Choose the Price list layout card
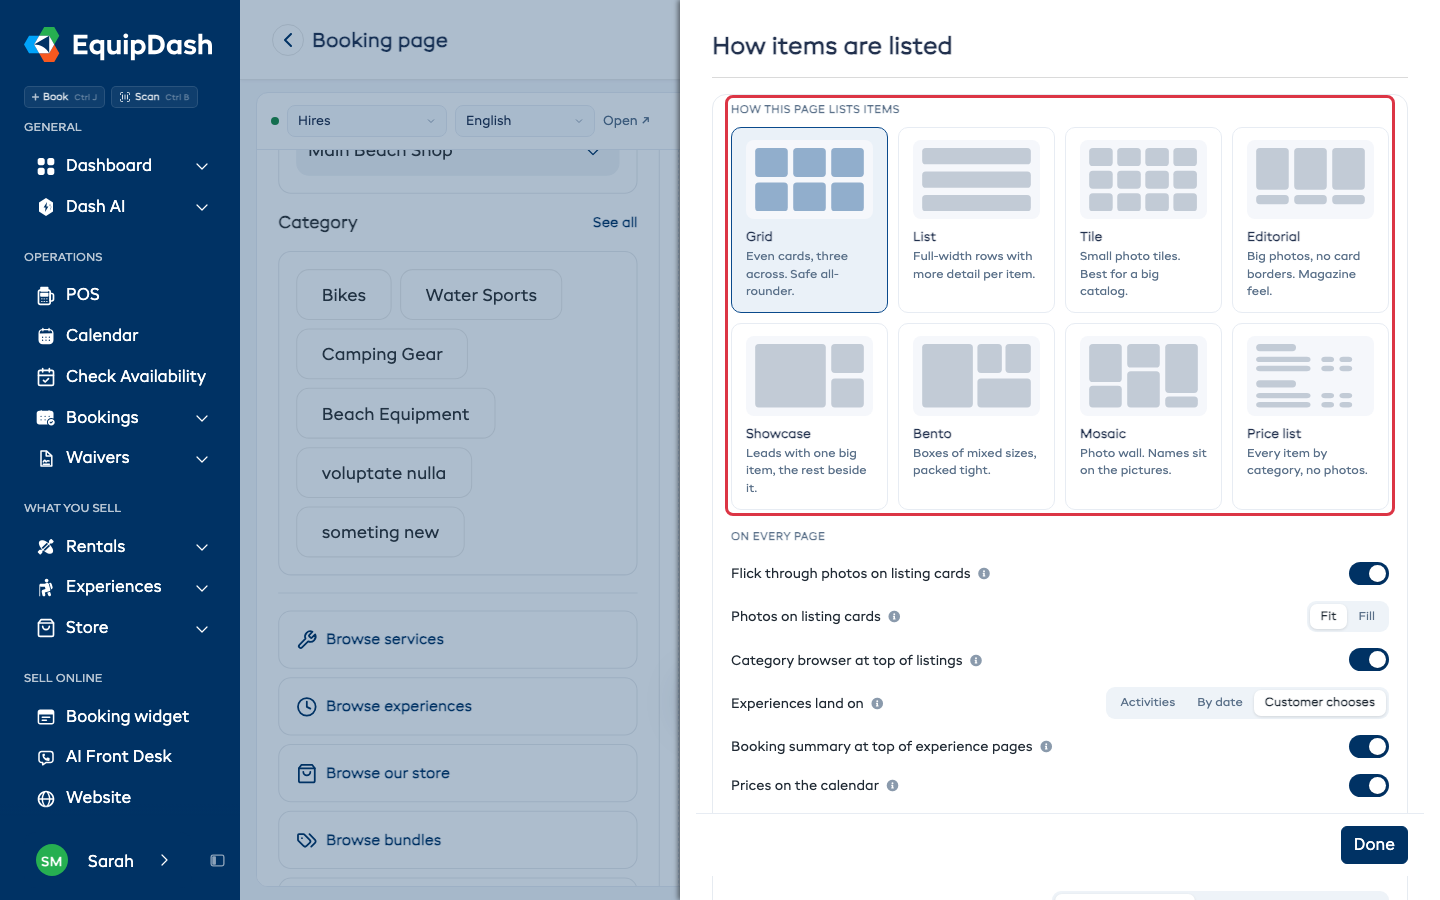The height and width of the screenshot is (900, 1440). pyautogui.click(x=1310, y=416)
